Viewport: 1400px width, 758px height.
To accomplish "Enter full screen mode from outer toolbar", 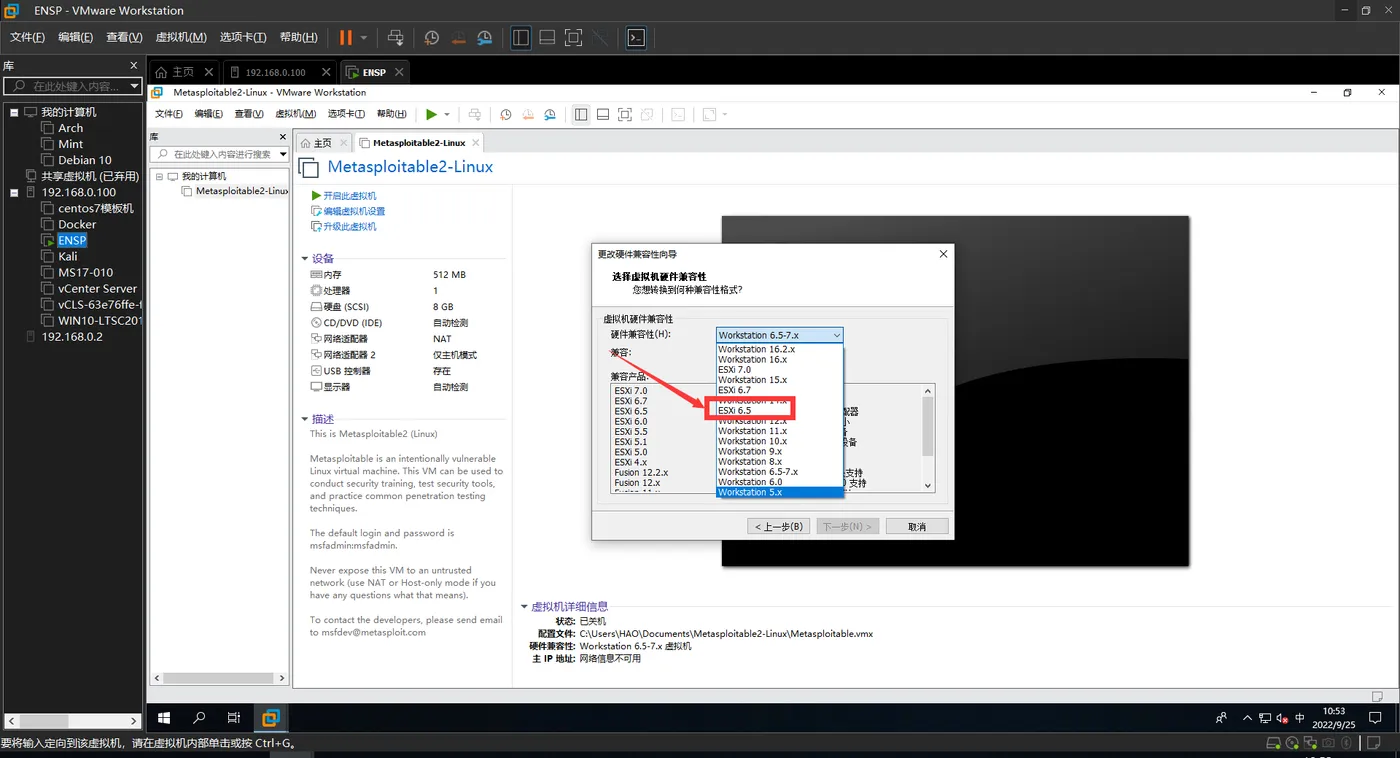I will (x=573, y=38).
